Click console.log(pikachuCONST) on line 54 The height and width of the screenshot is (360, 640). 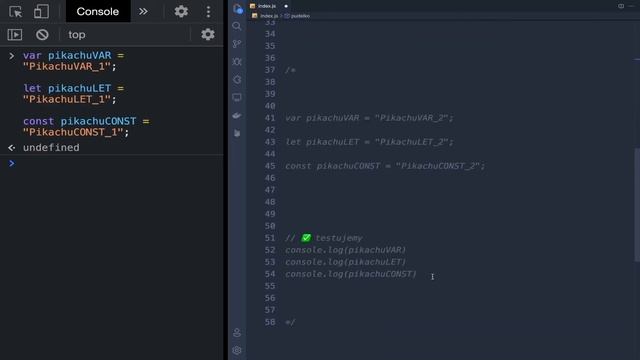pos(351,274)
